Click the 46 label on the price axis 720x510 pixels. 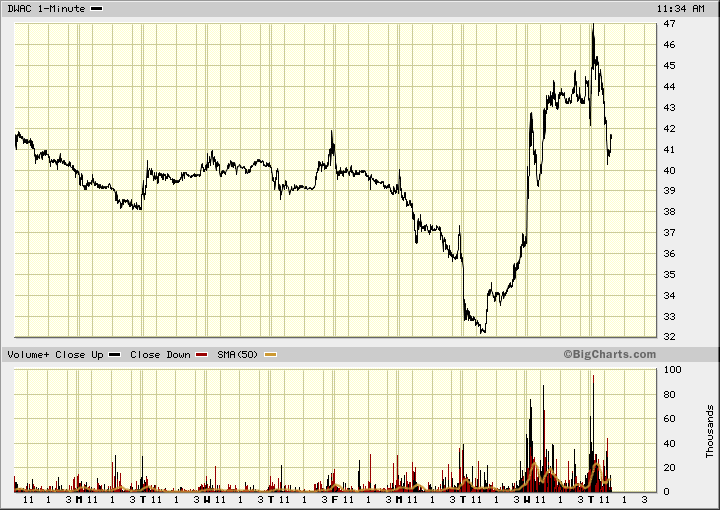click(x=669, y=45)
